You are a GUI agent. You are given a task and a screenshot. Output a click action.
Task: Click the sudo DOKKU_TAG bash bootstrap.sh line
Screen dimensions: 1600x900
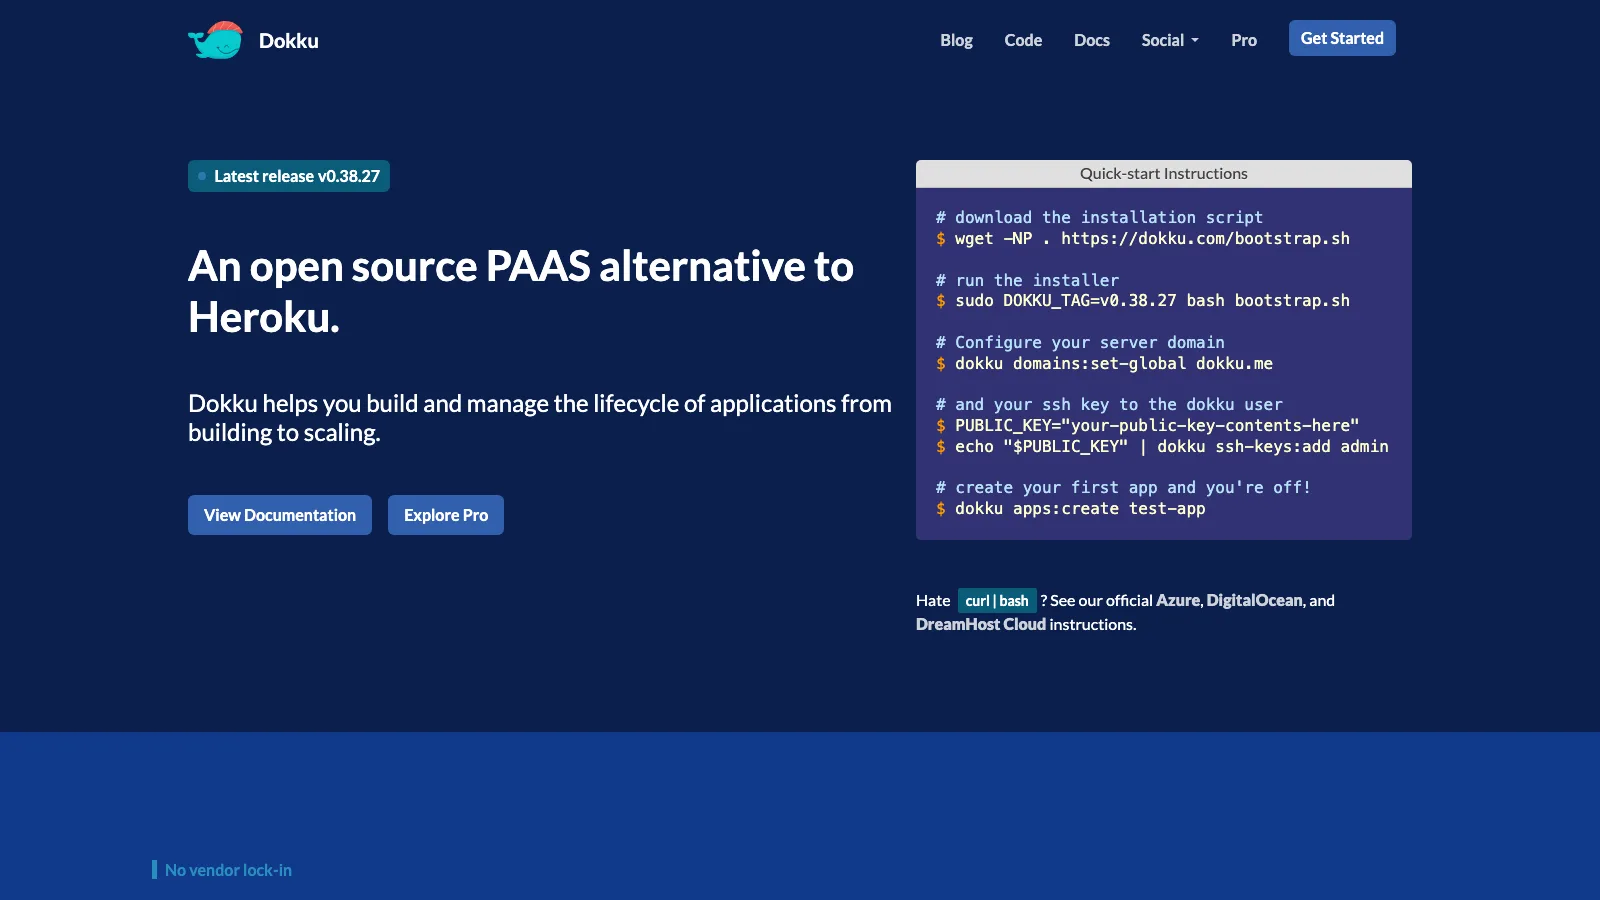(x=1143, y=300)
